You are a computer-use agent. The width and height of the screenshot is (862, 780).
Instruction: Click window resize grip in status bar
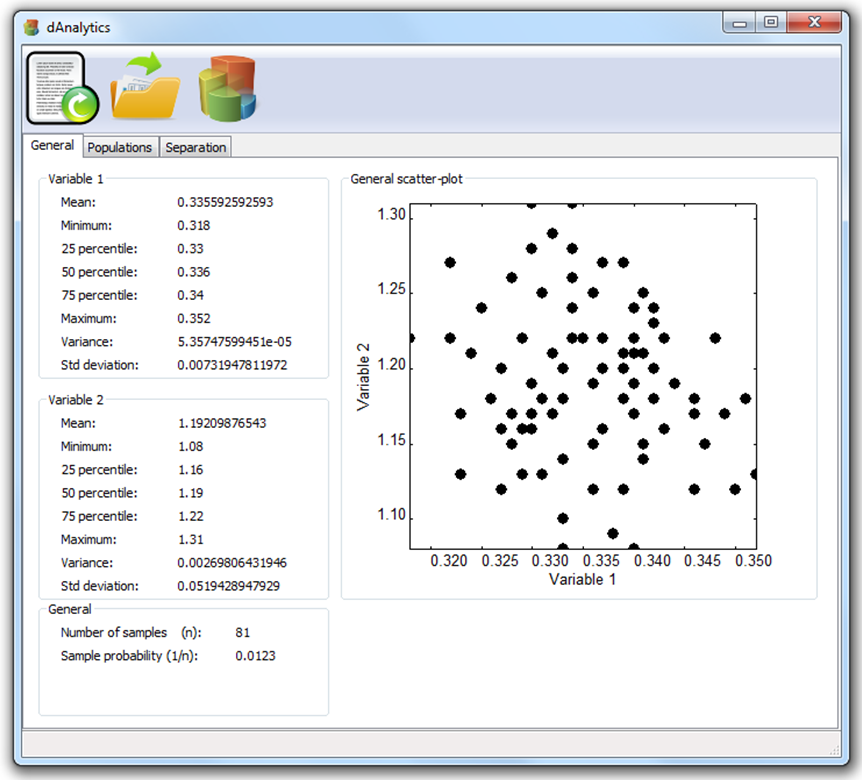tap(834, 750)
